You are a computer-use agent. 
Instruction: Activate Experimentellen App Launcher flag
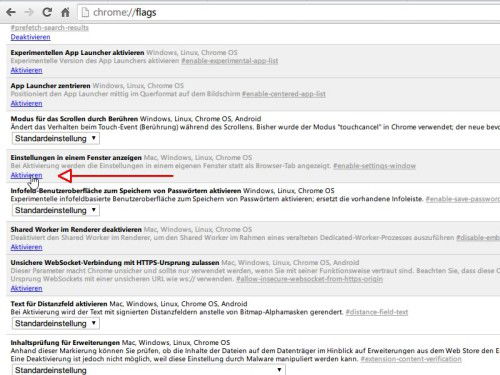[26, 70]
